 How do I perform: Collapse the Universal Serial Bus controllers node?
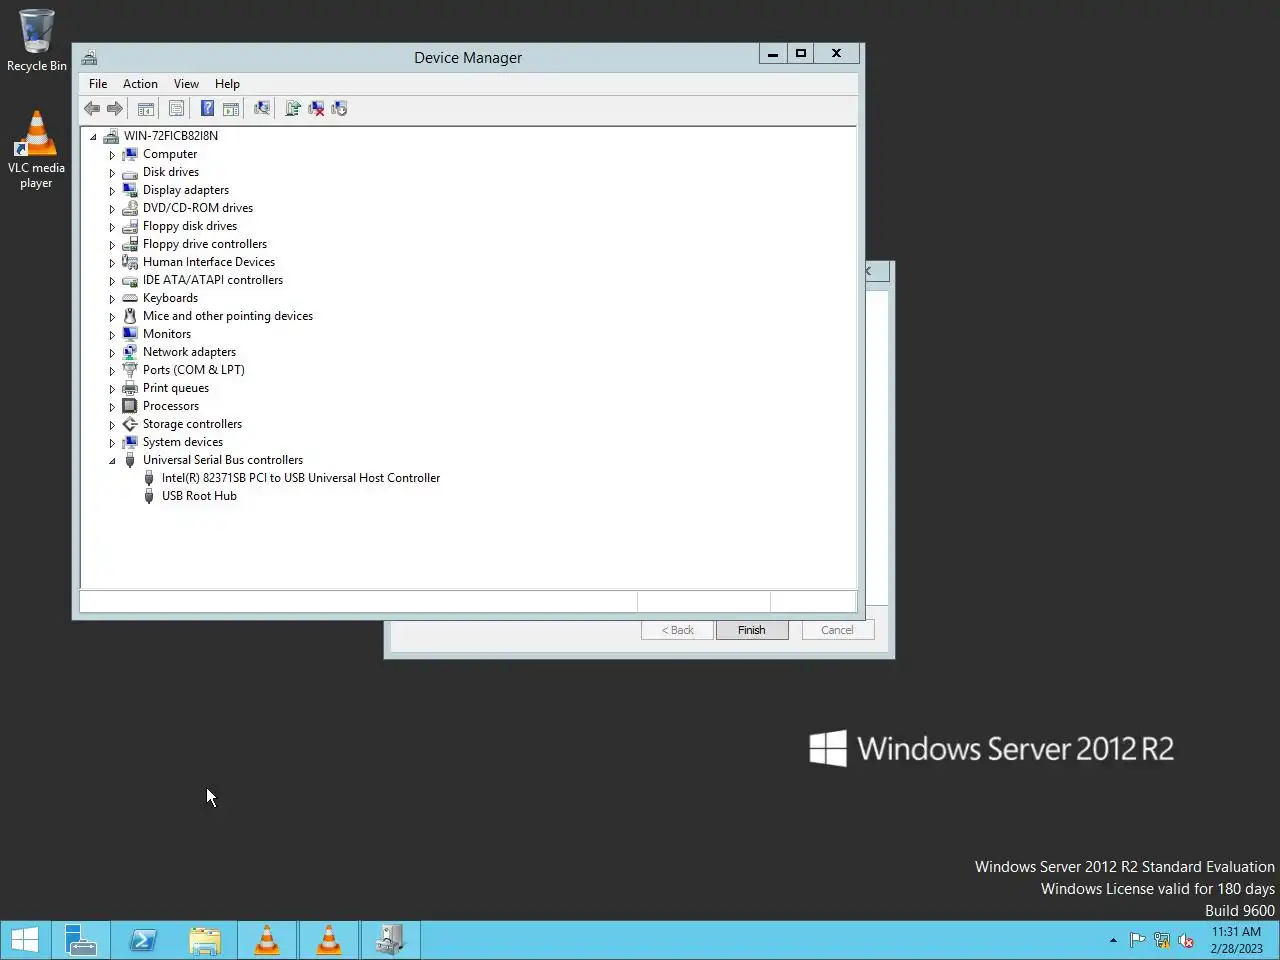[x=112, y=461]
